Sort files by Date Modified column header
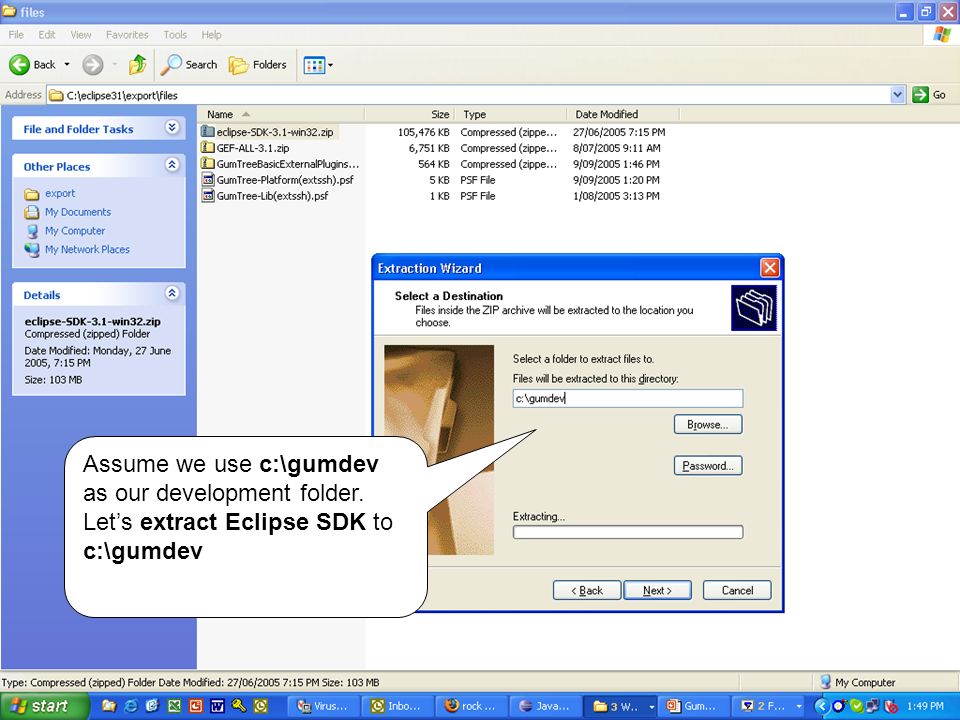The width and height of the screenshot is (960, 720). (623, 114)
